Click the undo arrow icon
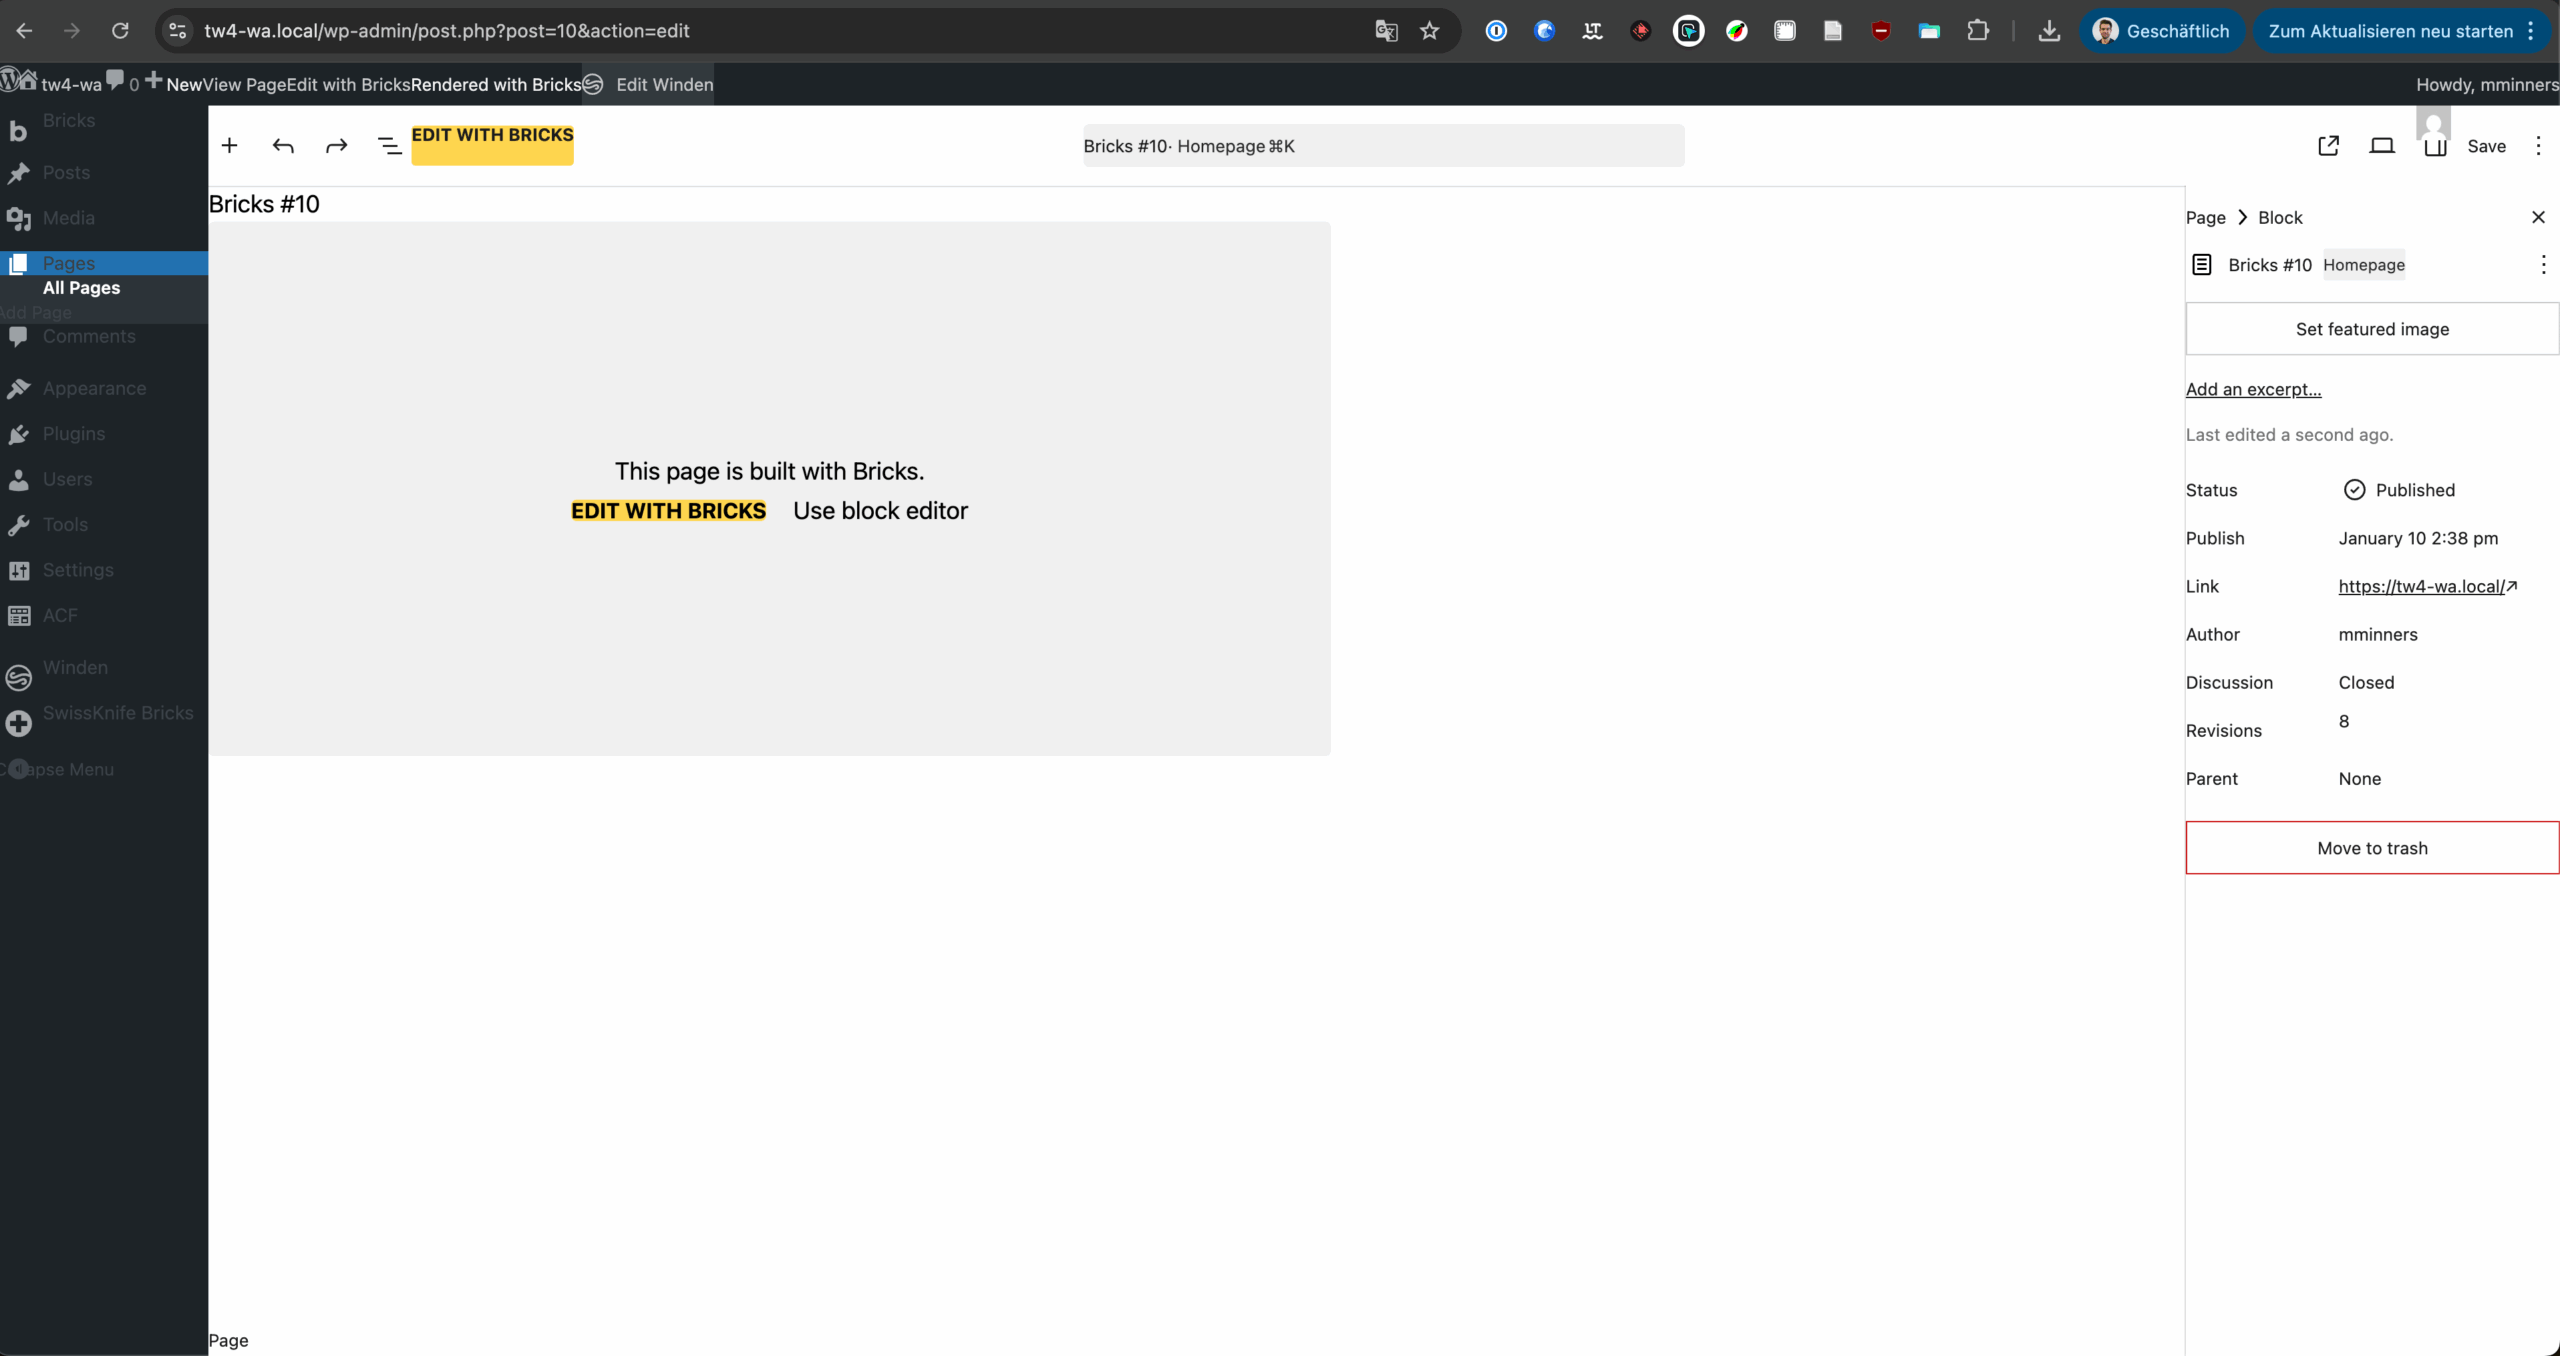2560x1356 pixels. pos(283,146)
